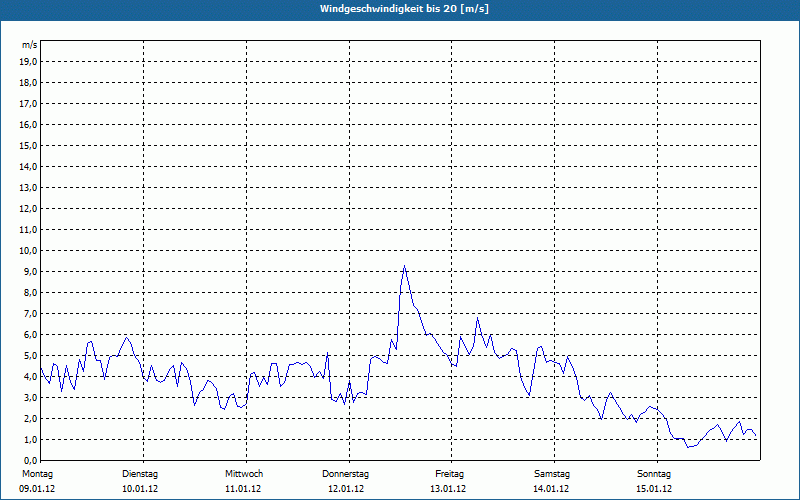Select the date '10.01.12'
The image size is (800, 500).
(140, 489)
